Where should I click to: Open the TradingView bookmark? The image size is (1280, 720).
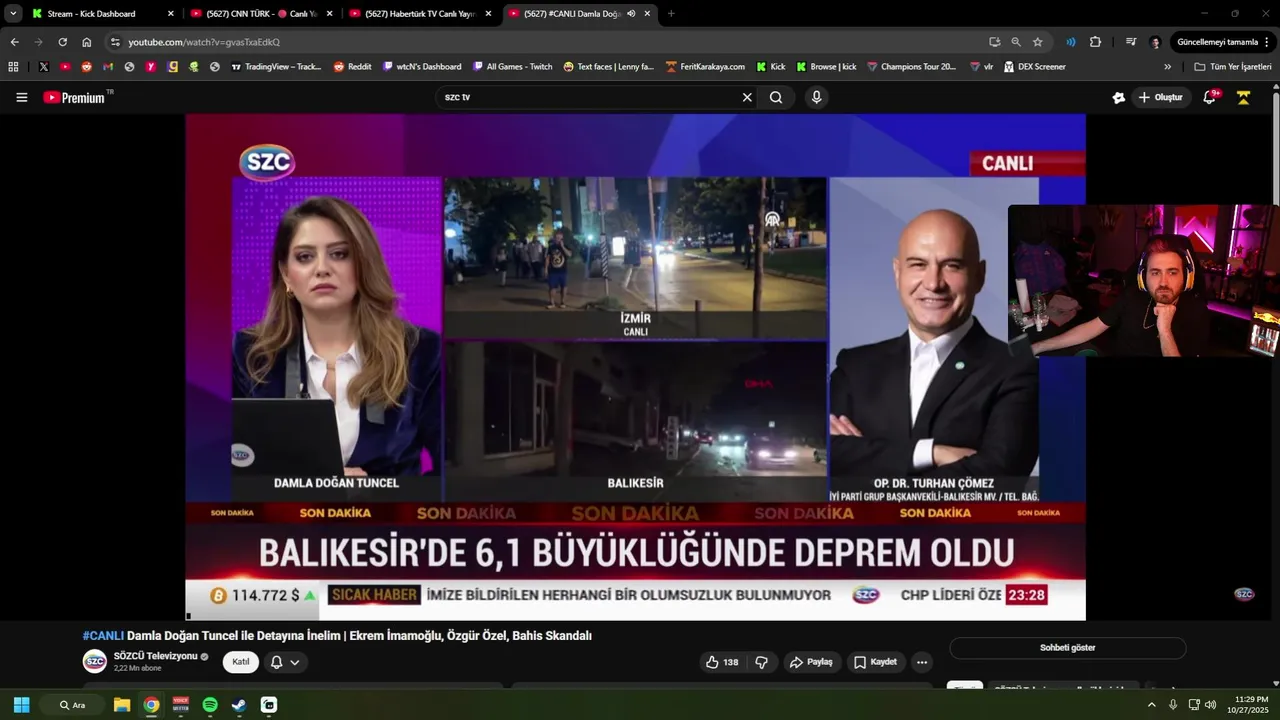click(x=276, y=67)
